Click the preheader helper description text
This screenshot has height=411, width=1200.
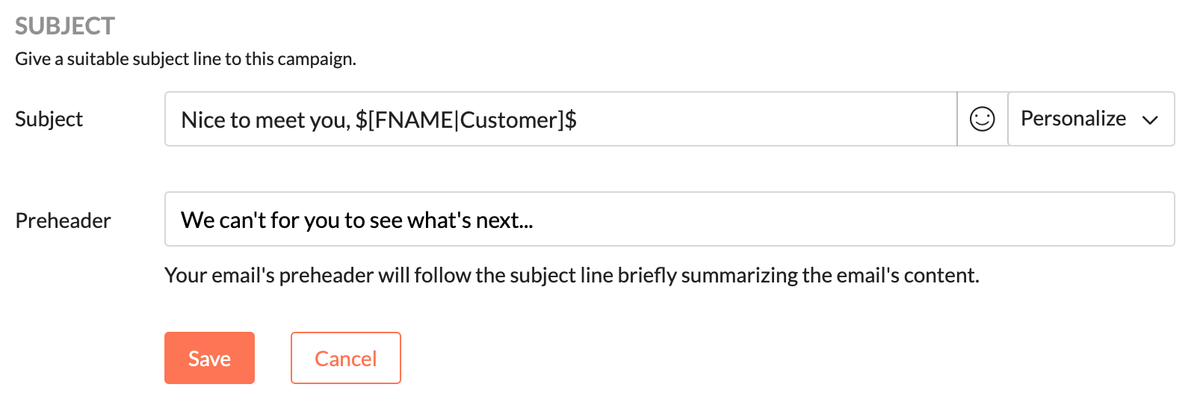tap(571, 274)
